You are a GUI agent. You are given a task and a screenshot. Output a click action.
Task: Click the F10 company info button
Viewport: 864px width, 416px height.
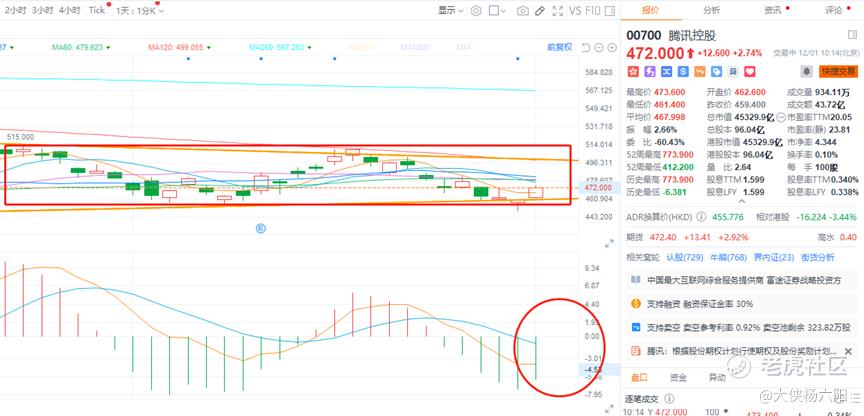pos(593,10)
